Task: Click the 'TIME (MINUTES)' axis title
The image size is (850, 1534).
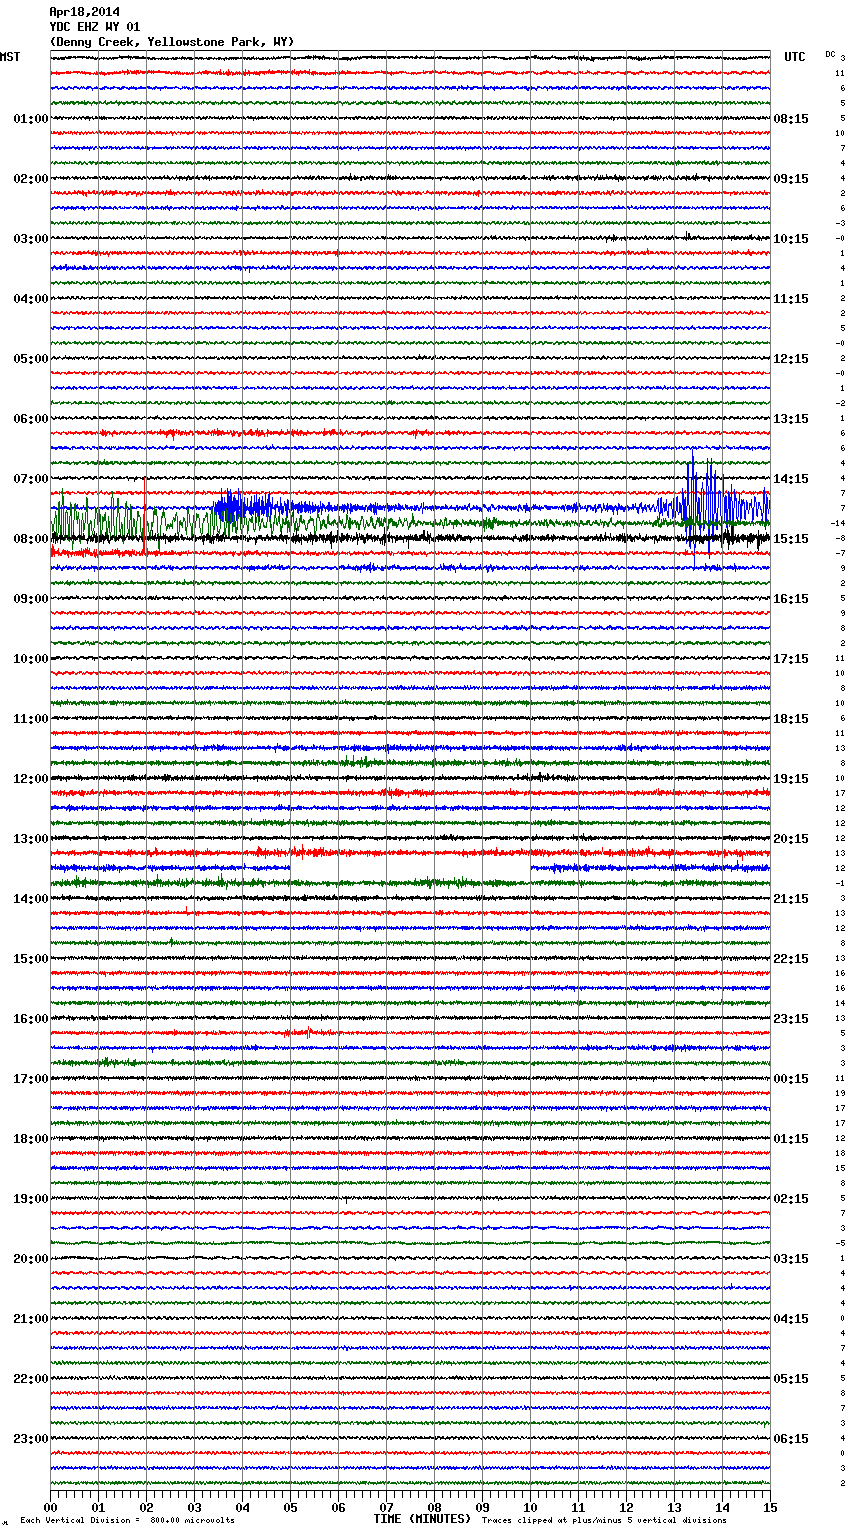Action: 422,1519
